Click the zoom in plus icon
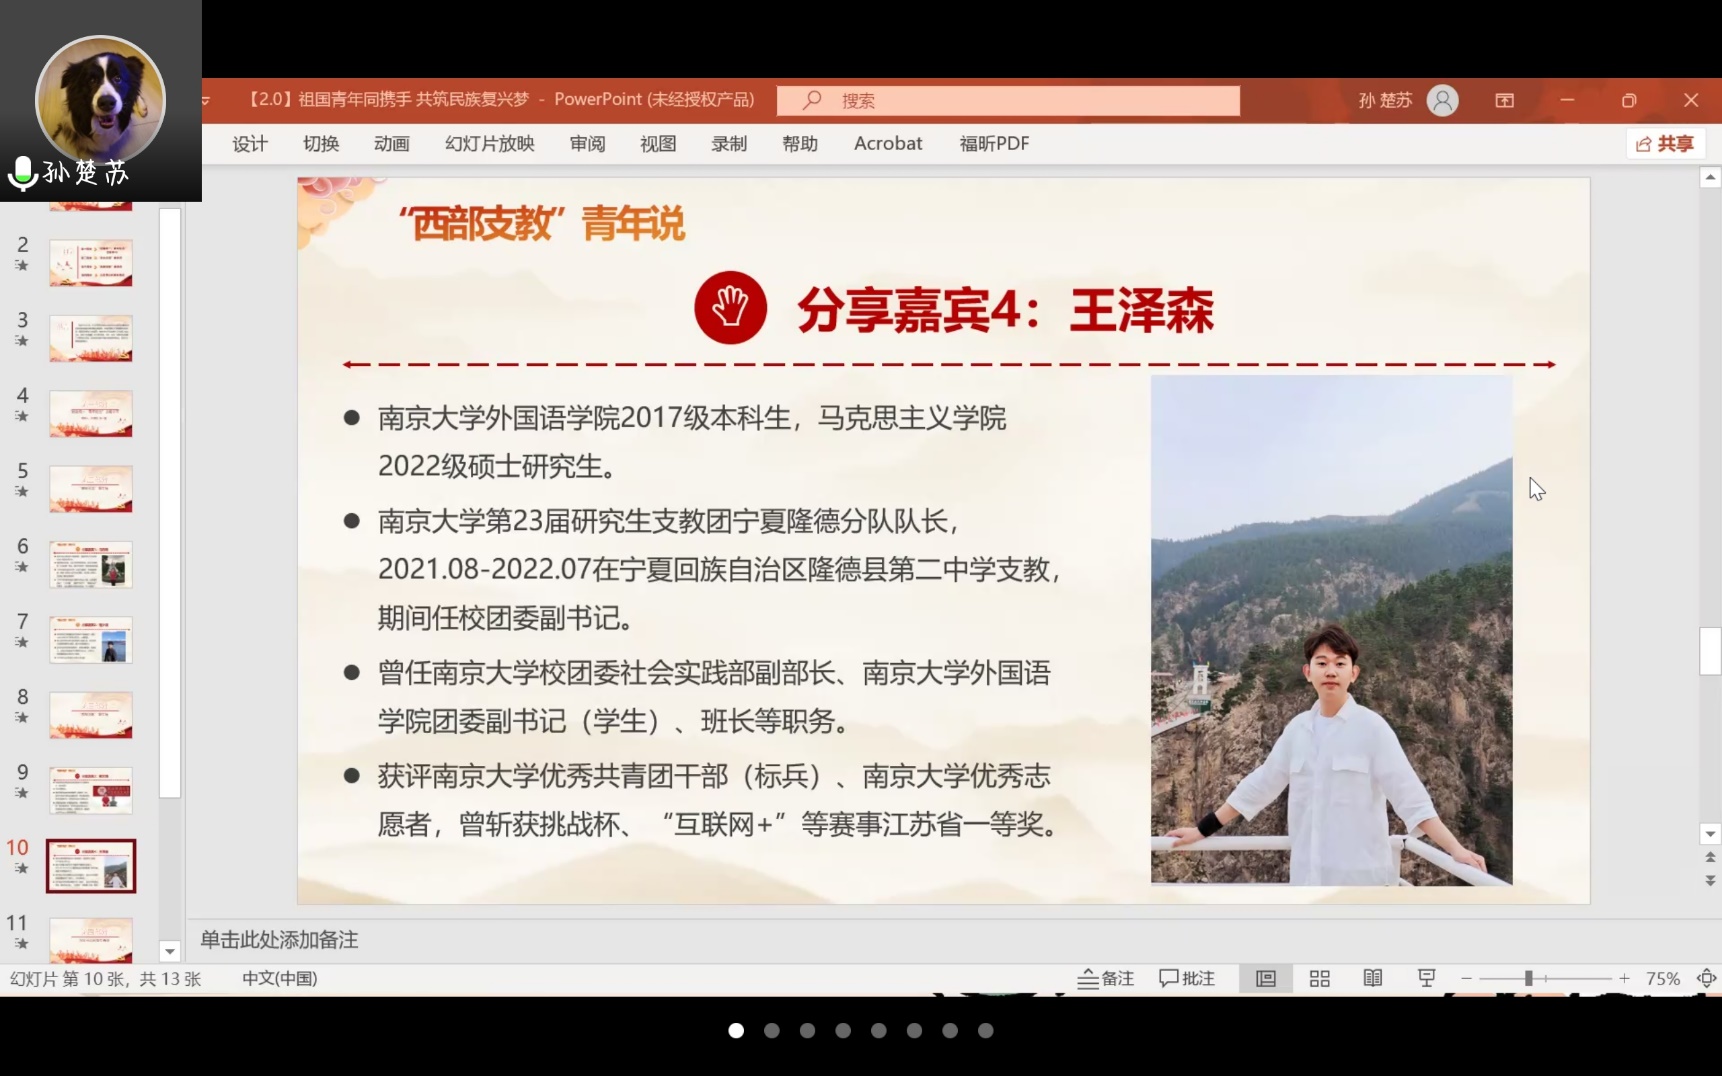The image size is (1722, 1076). (x=1624, y=978)
